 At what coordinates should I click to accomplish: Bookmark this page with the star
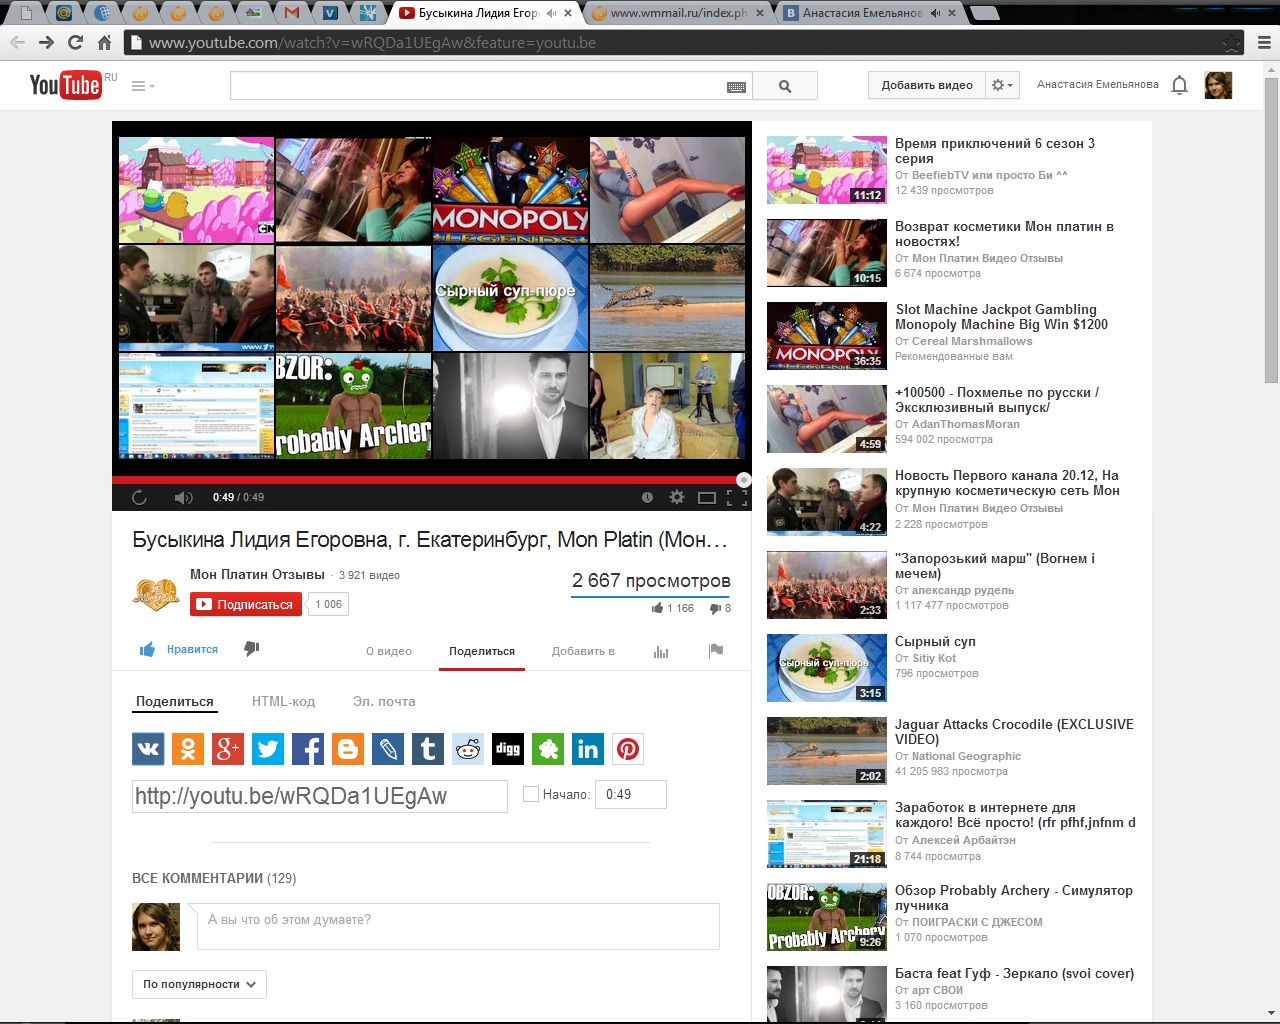coord(1232,43)
